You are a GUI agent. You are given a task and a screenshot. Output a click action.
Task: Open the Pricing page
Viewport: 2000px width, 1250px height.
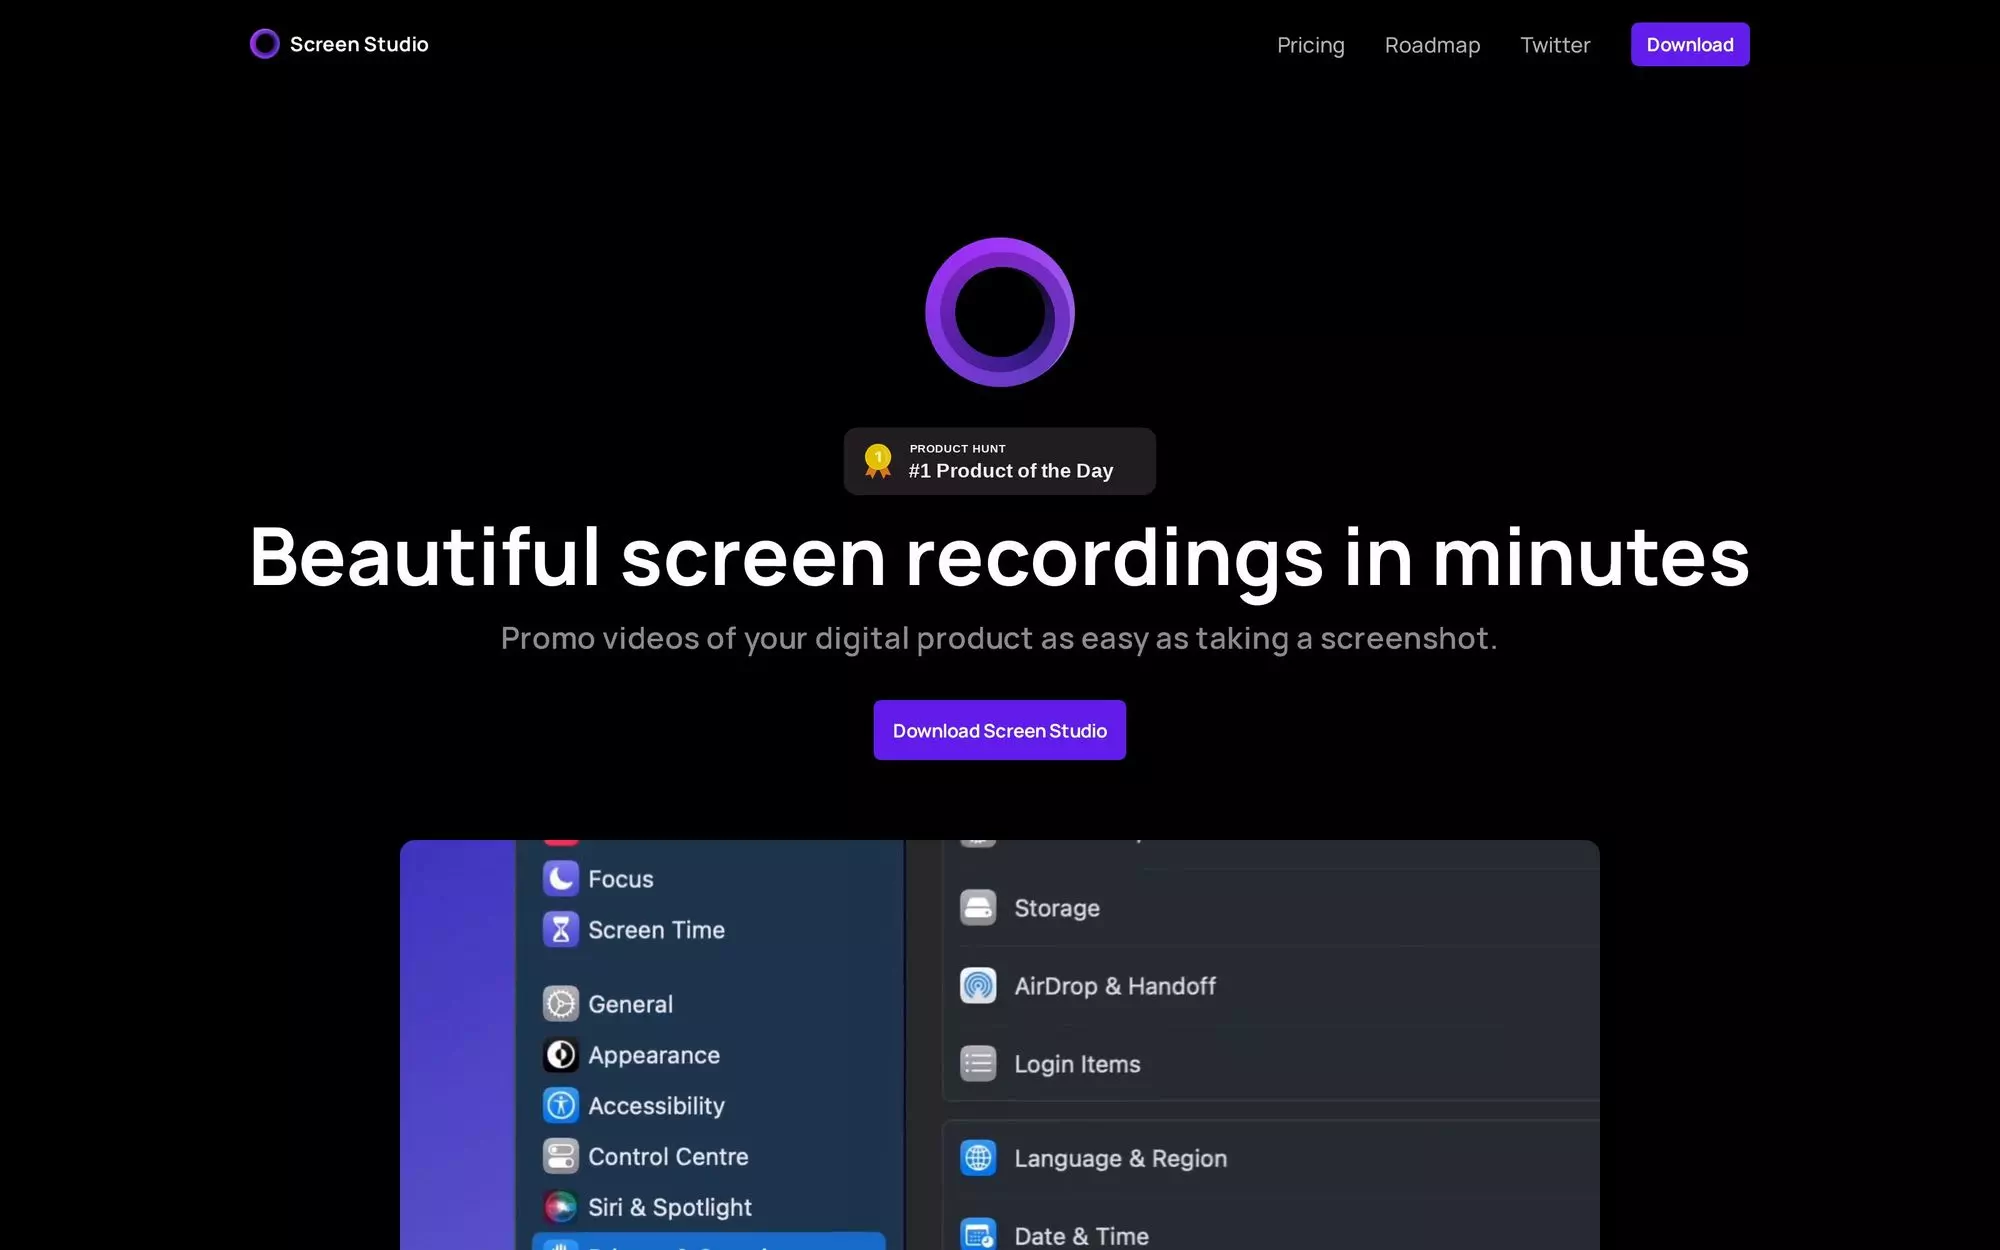[x=1311, y=45]
